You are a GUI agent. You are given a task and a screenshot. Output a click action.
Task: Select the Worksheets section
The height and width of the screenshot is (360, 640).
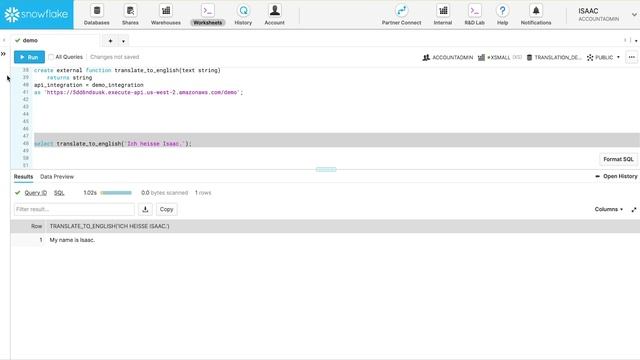pos(208,15)
